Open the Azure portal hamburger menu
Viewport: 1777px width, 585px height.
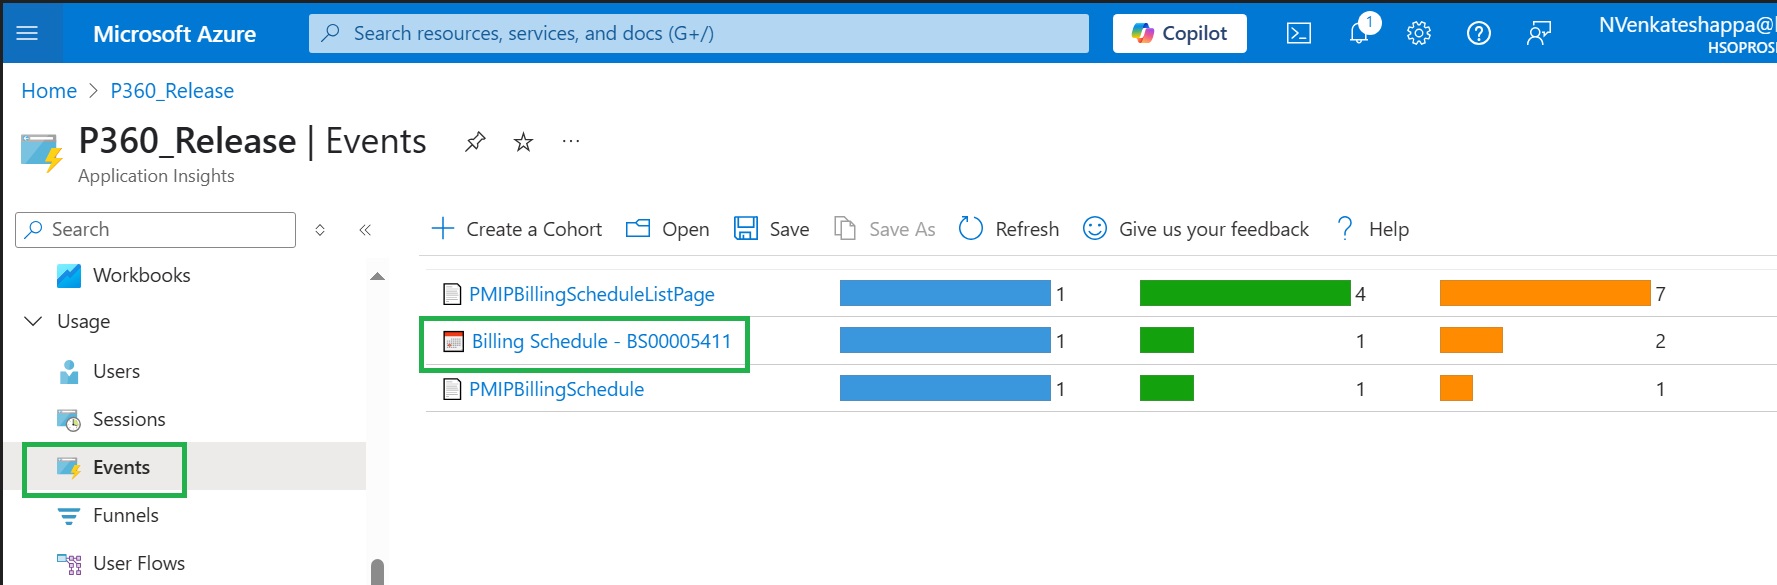pos(27,33)
